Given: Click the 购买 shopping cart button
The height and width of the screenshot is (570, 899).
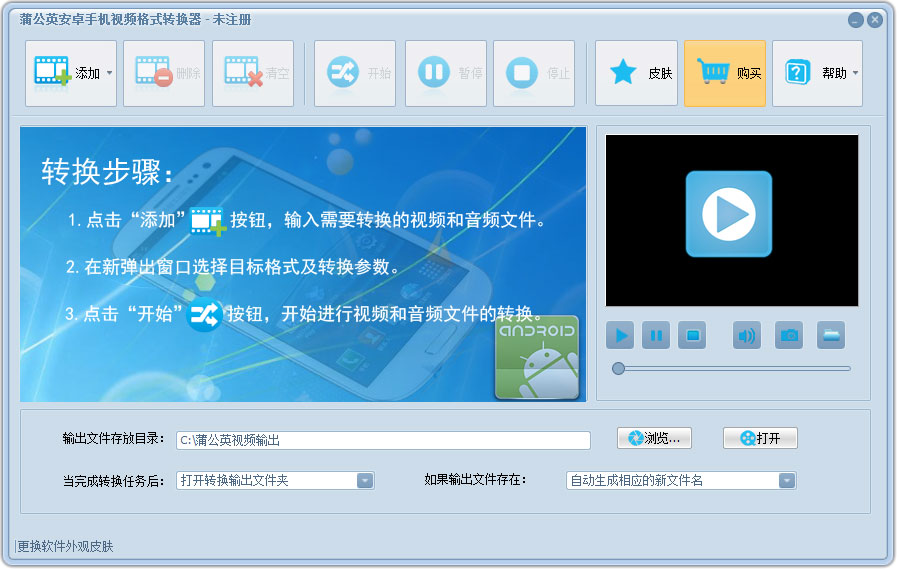Looking at the screenshot, I should 724,73.
